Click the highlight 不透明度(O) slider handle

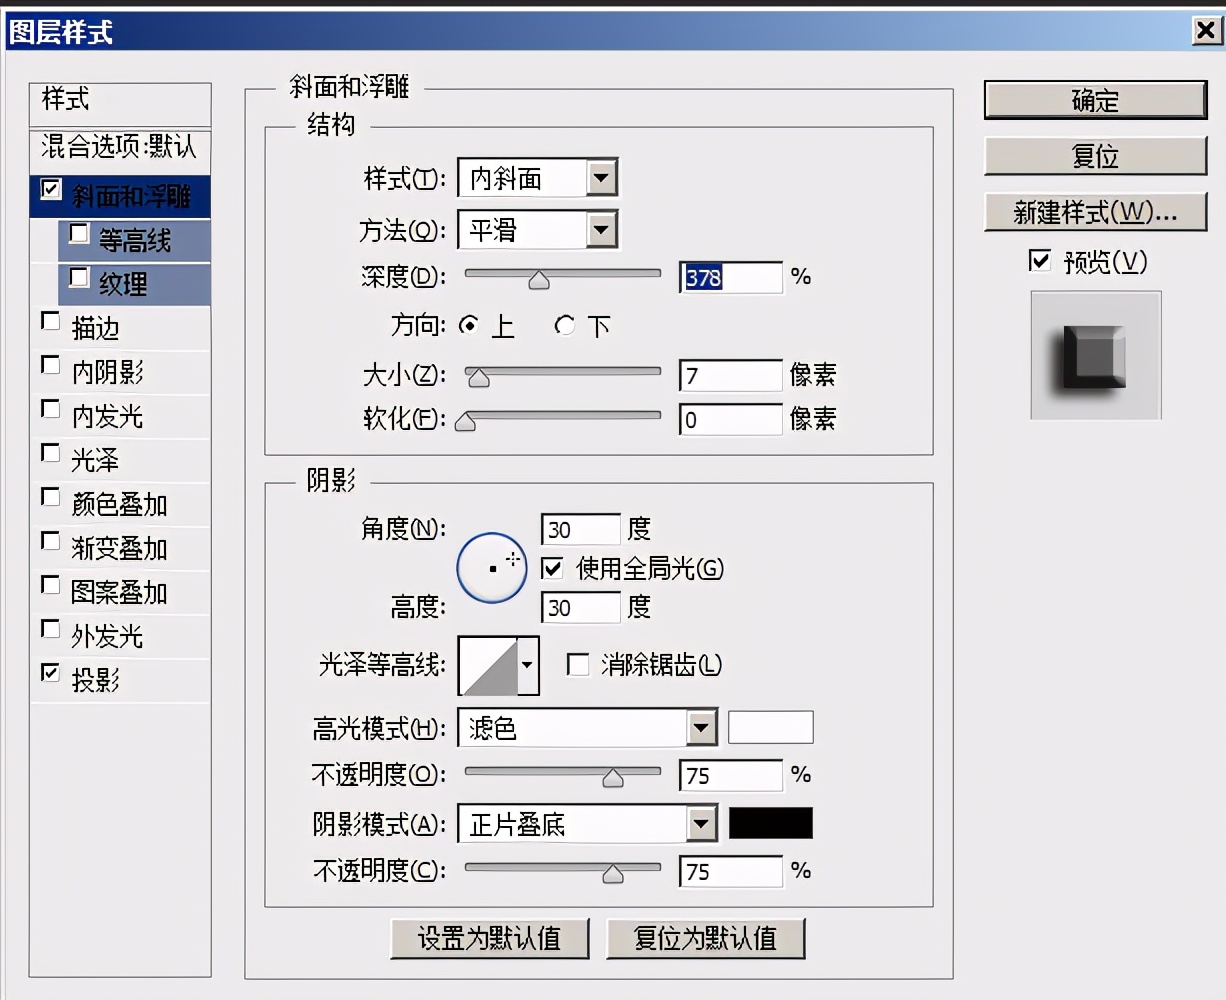tap(613, 778)
